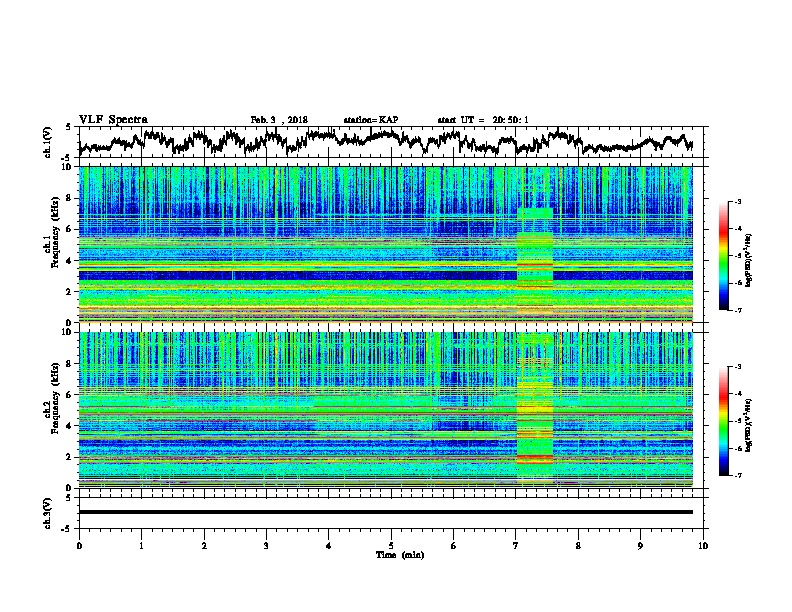Click time axis tick label 0

[x=79, y=546]
